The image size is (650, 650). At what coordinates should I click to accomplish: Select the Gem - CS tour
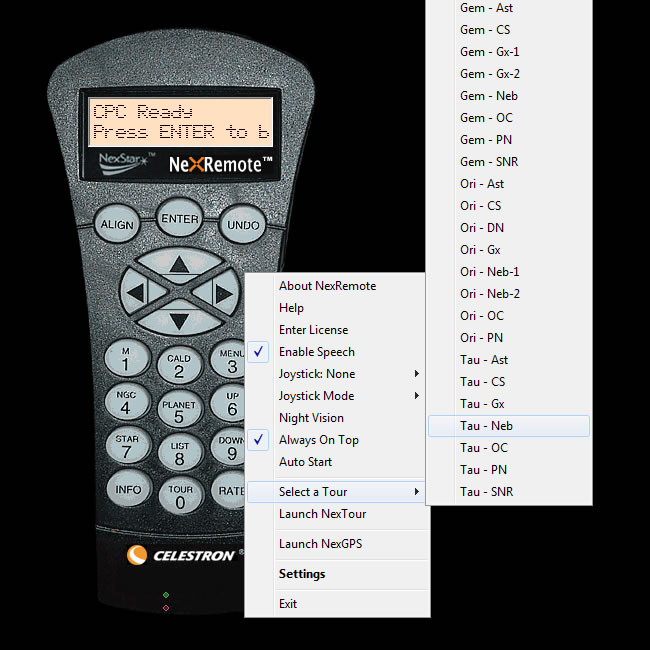point(509,30)
